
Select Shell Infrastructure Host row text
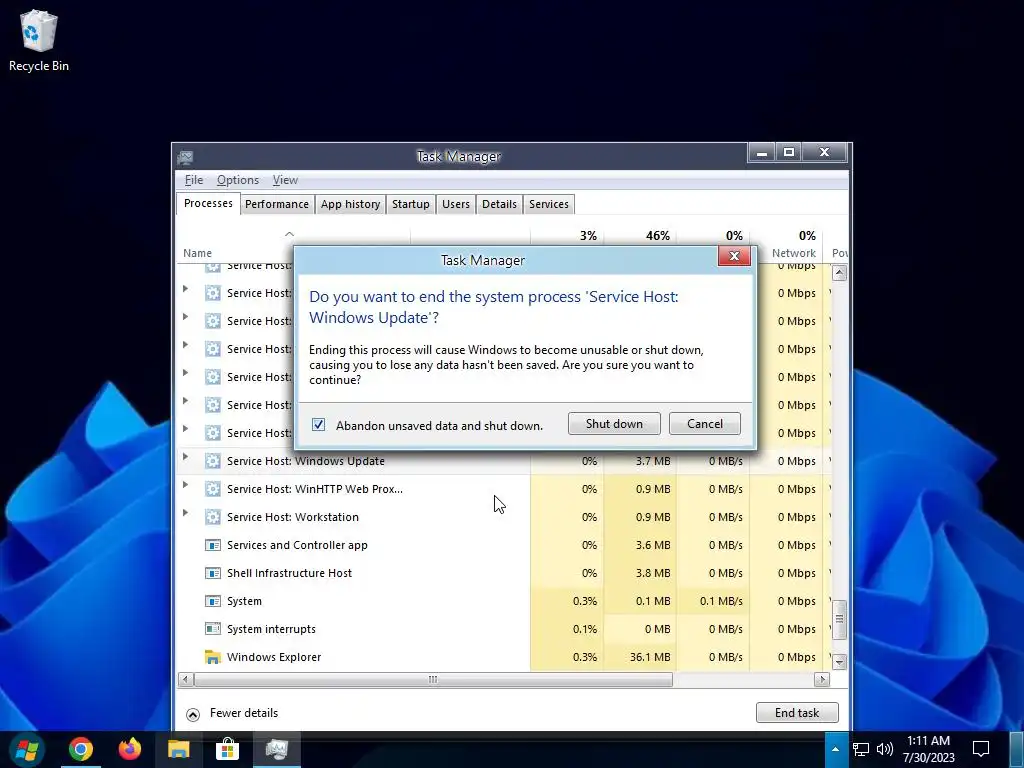pos(289,573)
